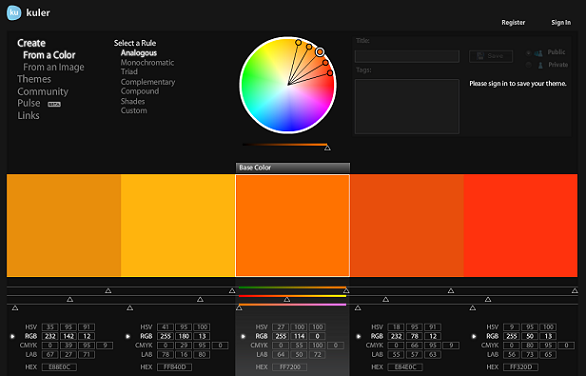The image size is (586, 376).
Task: Select the yellow-orange FFB40D swatch
Action: point(178,225)
